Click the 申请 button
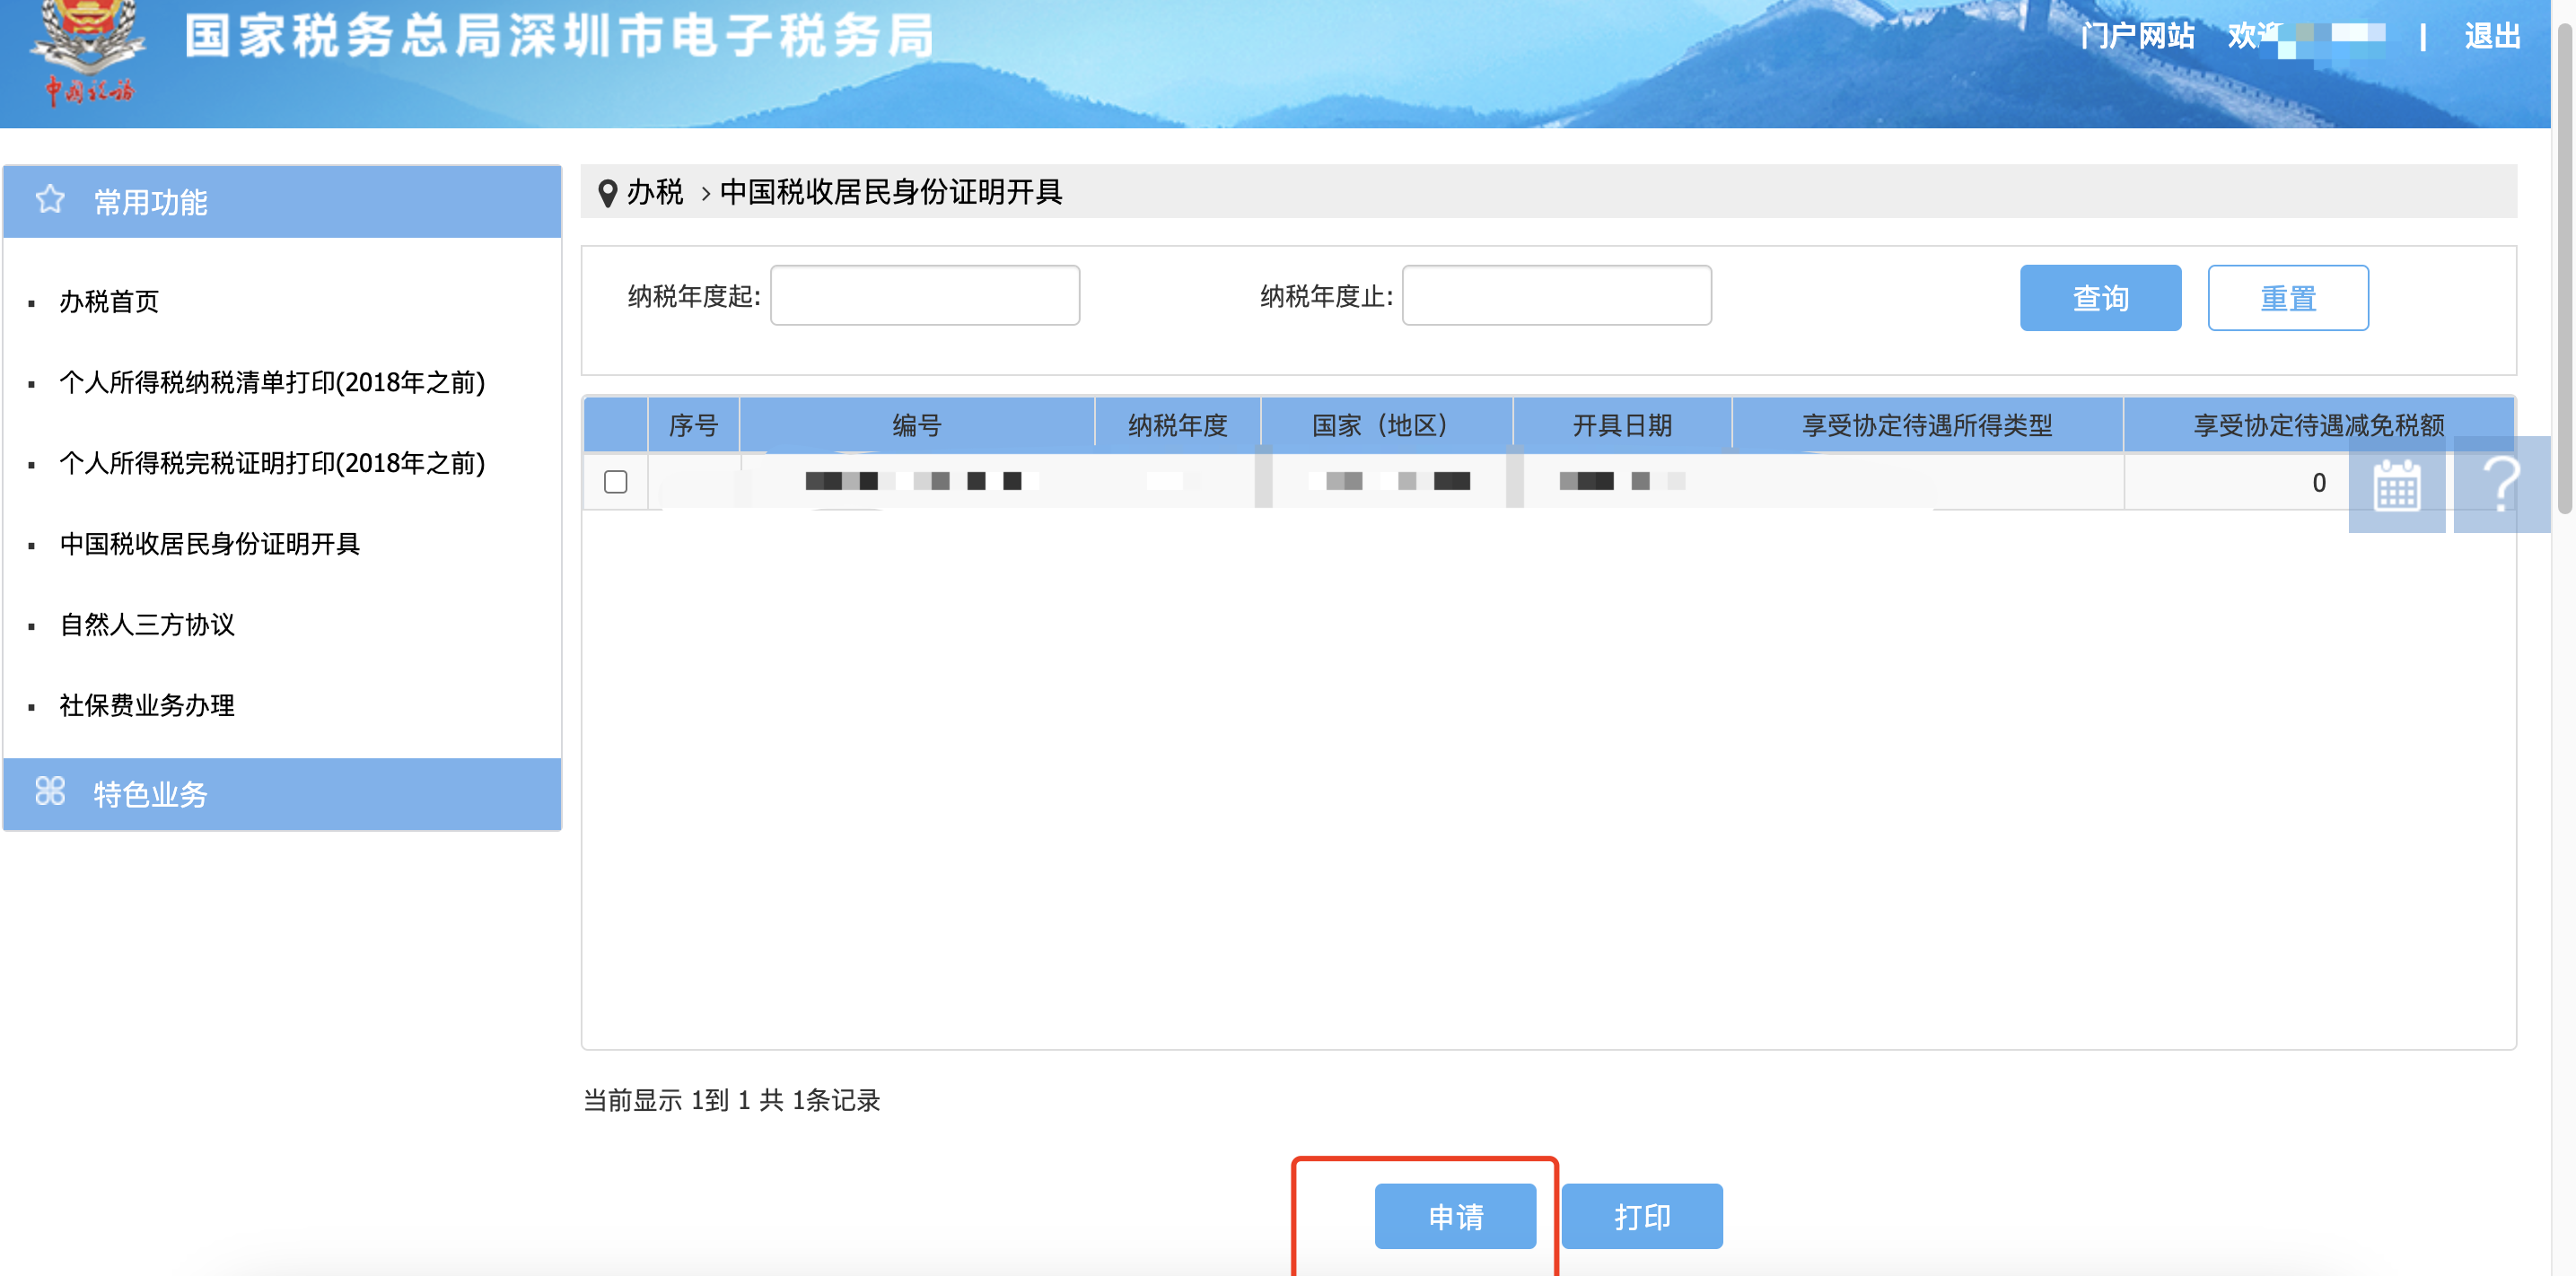The width and height of the screenshot is (2576, 1276). (1454, 1216)
